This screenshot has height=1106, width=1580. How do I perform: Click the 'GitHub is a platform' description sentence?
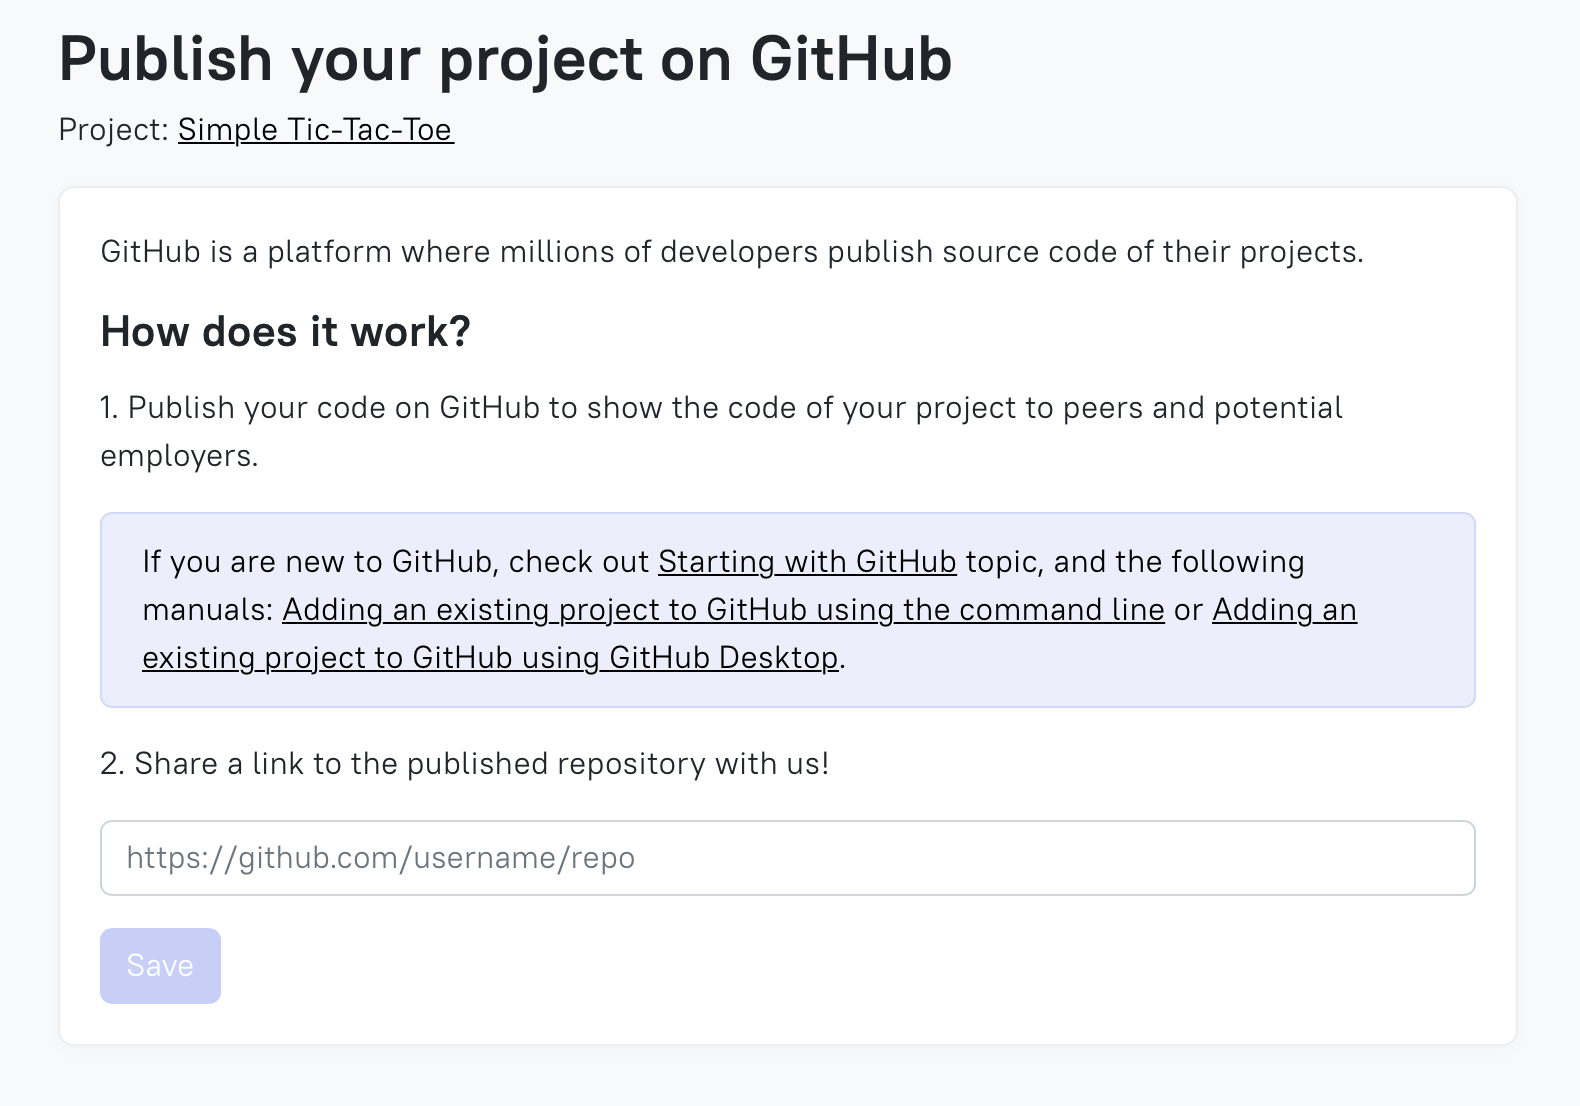[x=732, y=252]
